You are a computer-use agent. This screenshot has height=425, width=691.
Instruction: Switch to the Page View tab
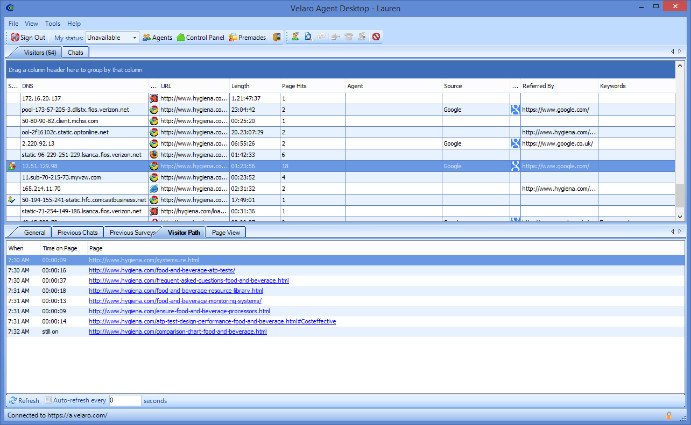226,232
